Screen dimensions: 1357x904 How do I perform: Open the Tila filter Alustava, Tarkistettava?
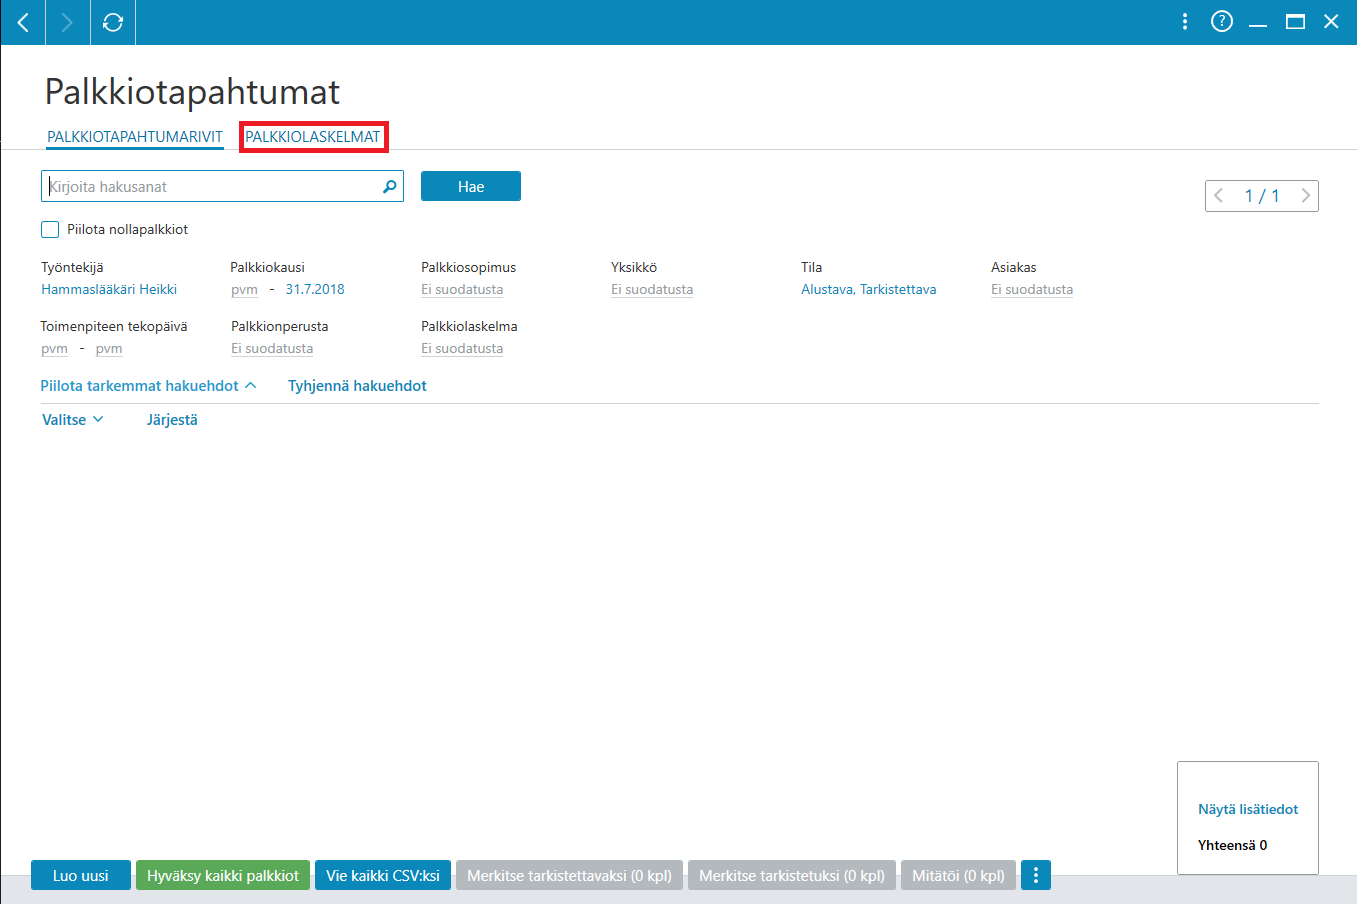pos(869,289)
